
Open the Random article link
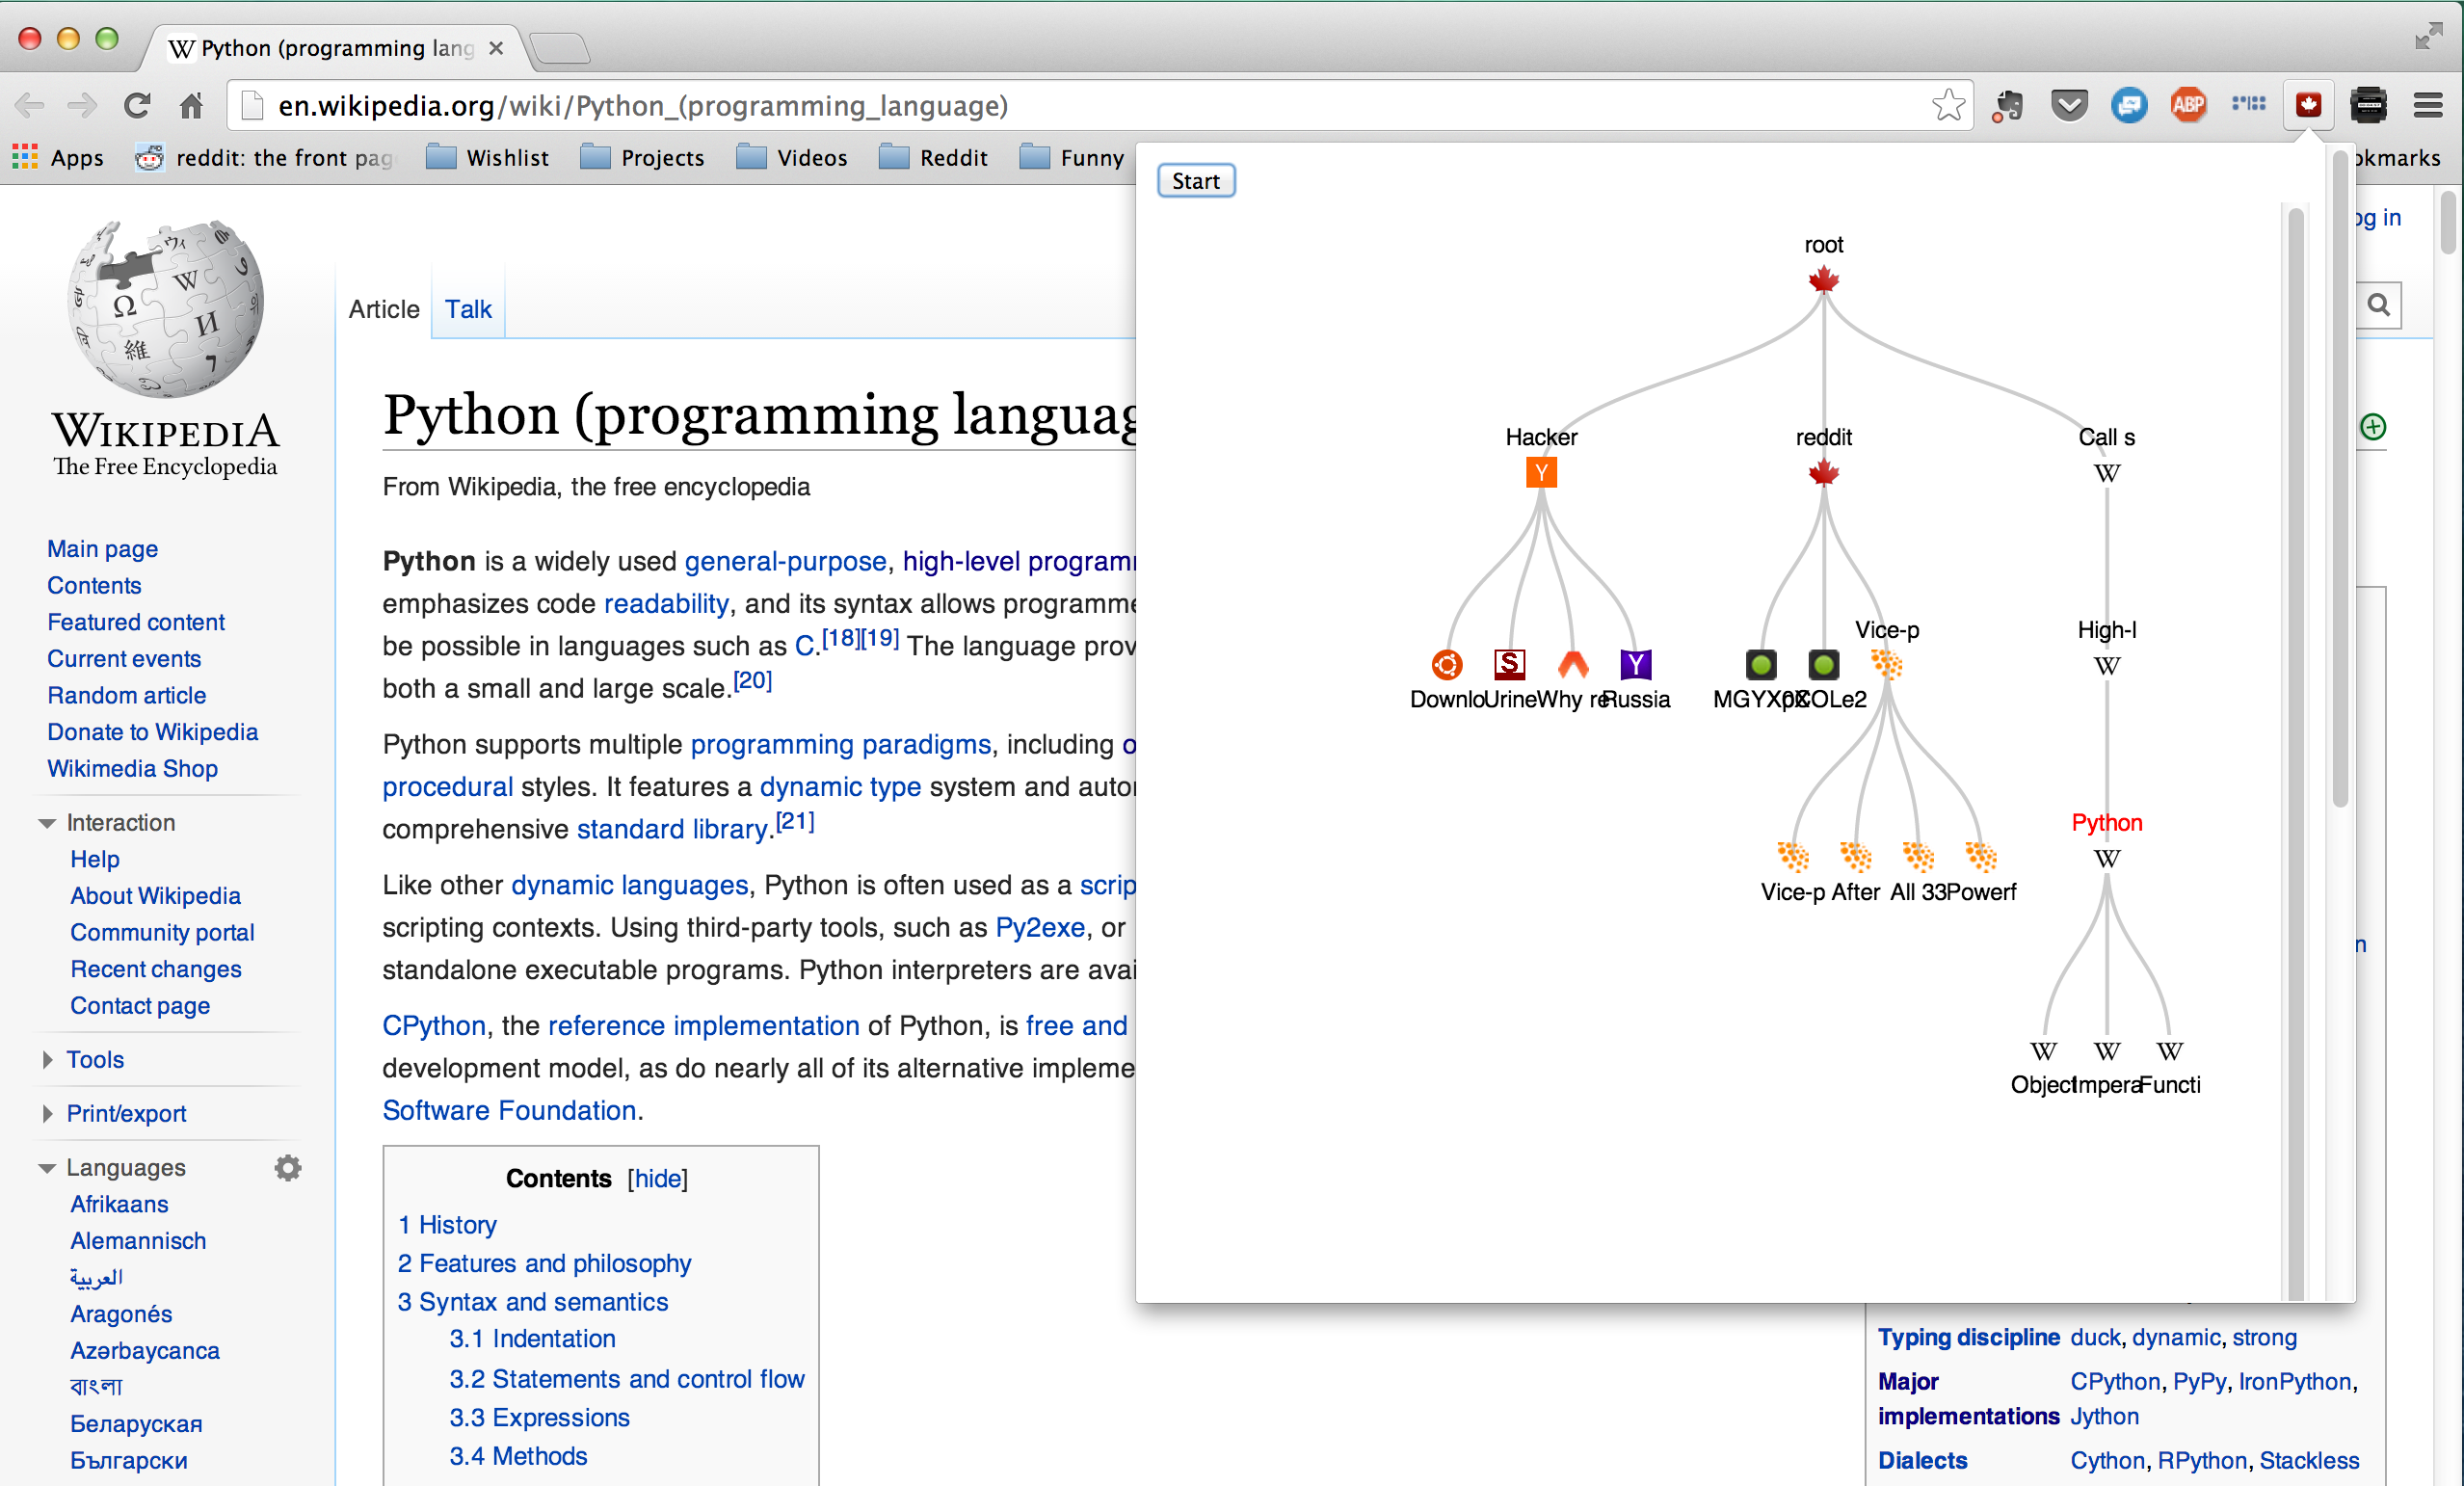point(126,695)
